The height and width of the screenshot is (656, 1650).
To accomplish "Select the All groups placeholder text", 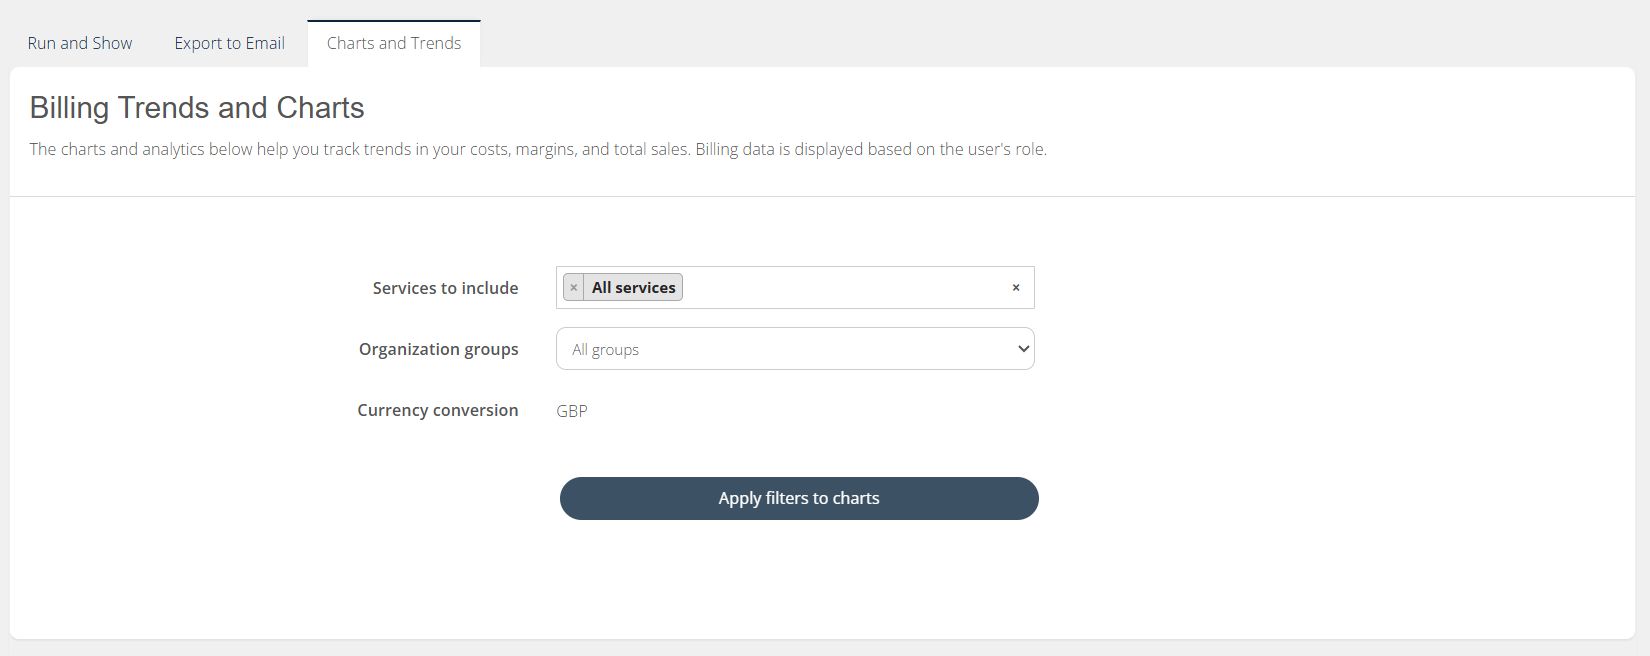I will coord(605,350).
